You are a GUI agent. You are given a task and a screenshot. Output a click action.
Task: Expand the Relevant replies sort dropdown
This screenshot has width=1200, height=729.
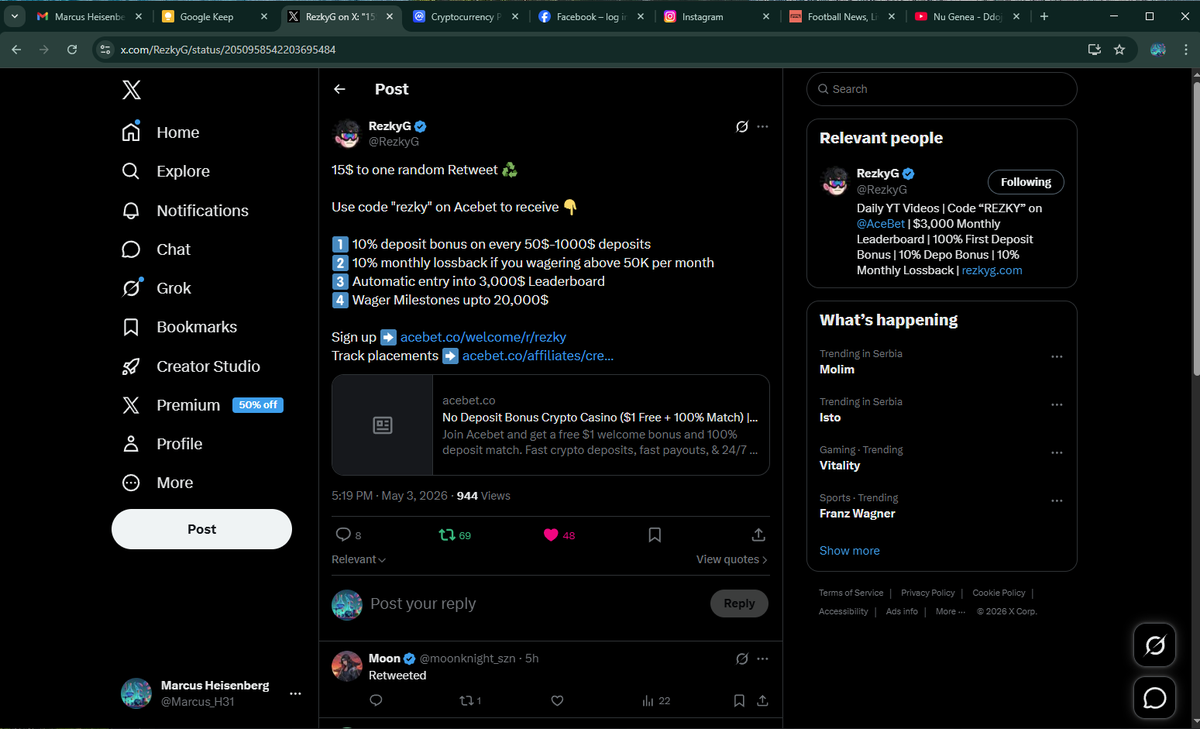(359, 559)
